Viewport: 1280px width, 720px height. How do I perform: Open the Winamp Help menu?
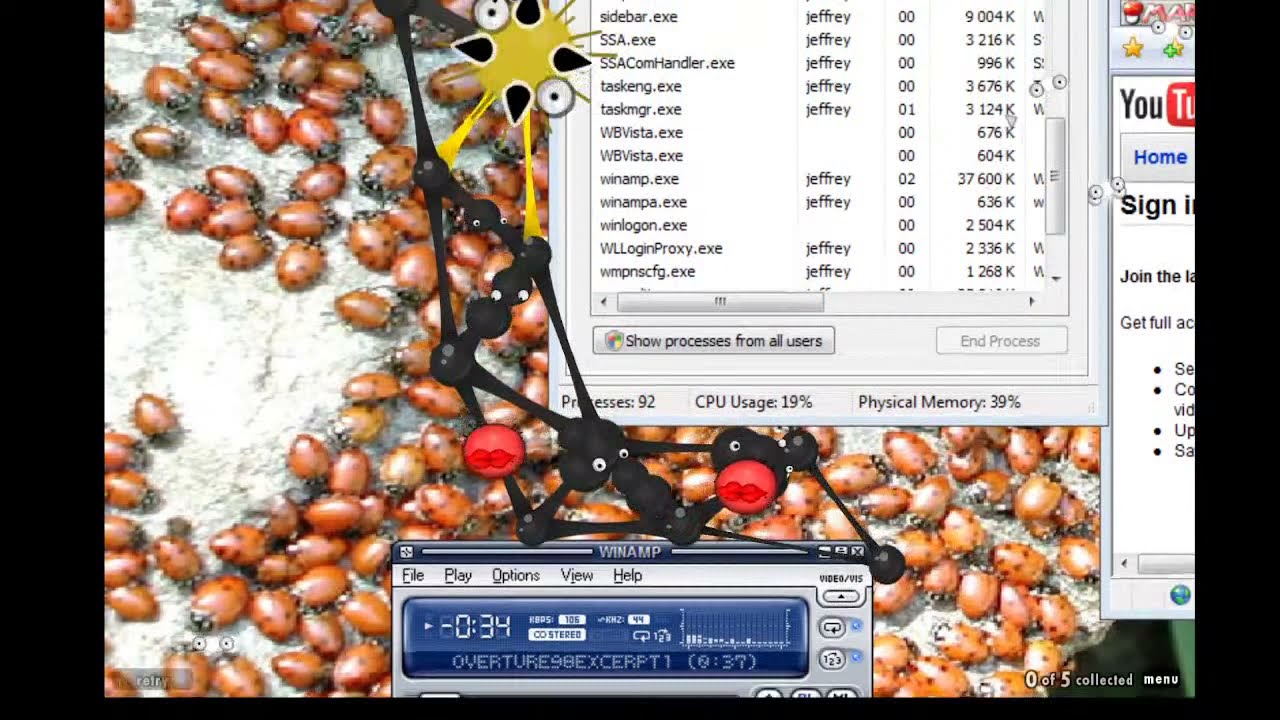click(627, 575)
